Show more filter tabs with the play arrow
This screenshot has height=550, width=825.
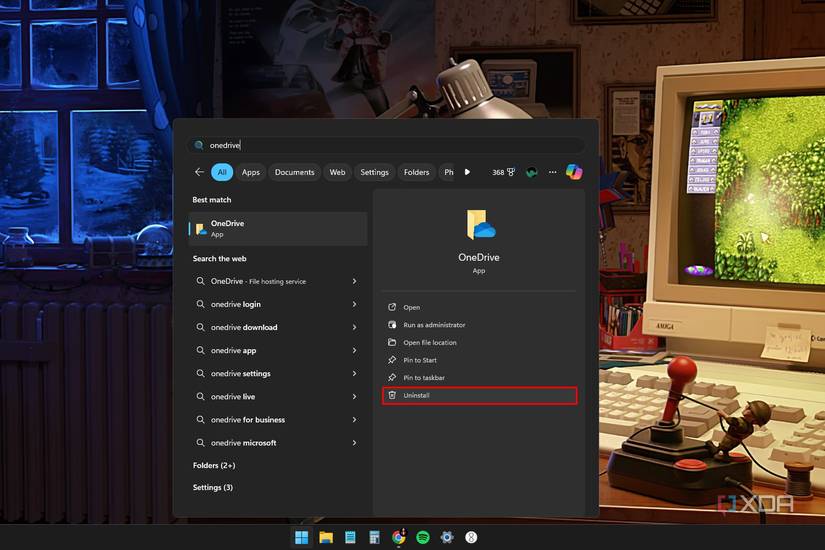467,172
